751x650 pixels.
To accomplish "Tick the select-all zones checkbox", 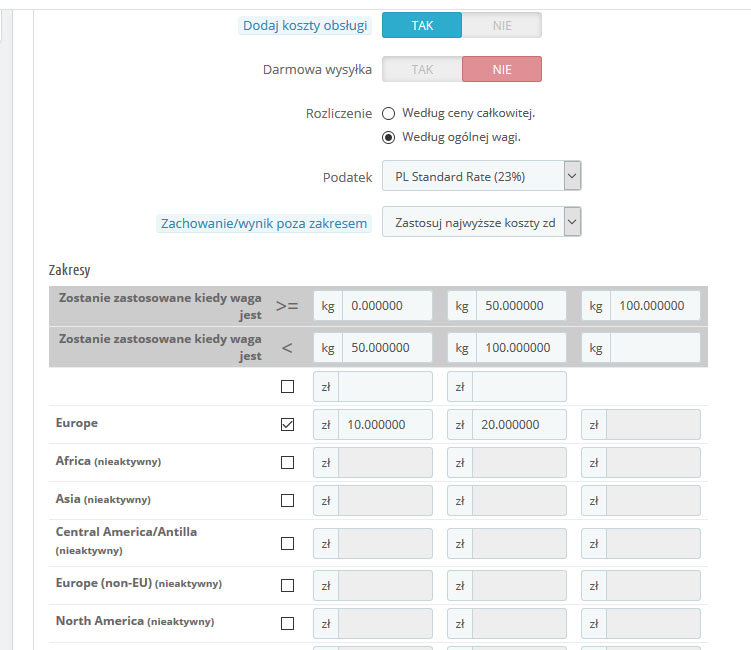I will (288, 386).
